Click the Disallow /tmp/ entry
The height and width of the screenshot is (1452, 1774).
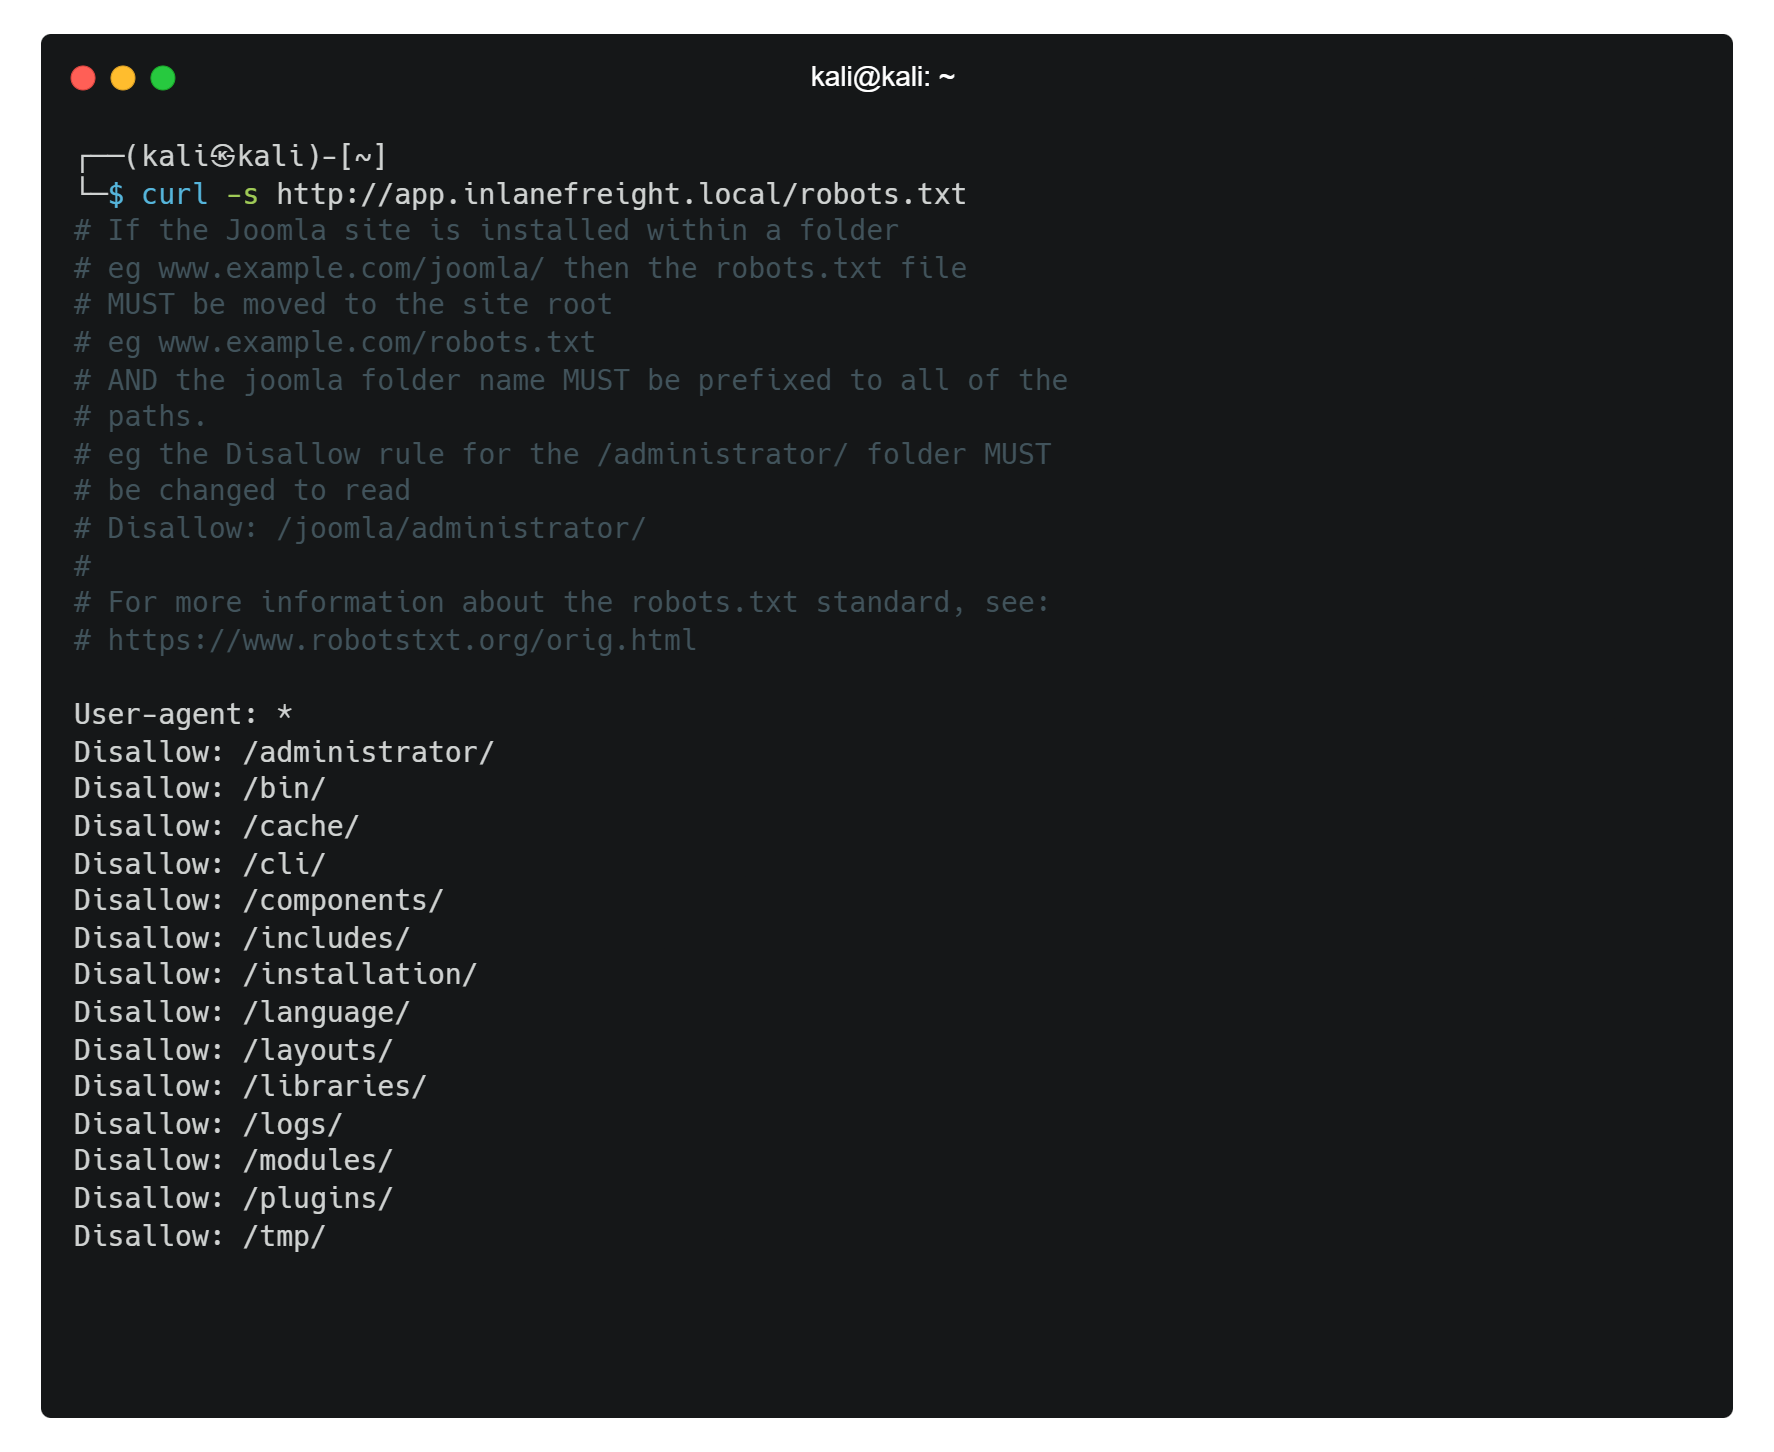(x=200, y=1236)
